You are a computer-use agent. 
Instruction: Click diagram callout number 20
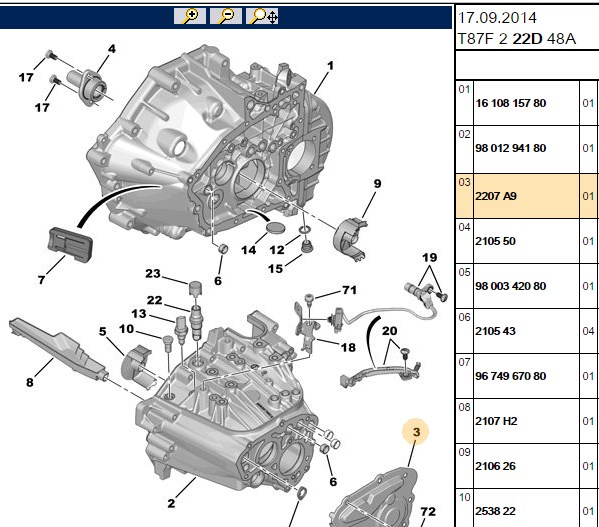coord(389,331)
